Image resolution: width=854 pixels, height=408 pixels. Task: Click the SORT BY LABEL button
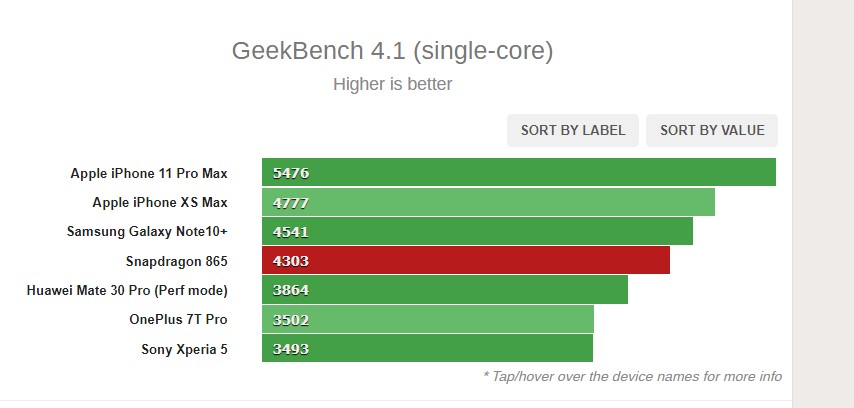[572, 130]
